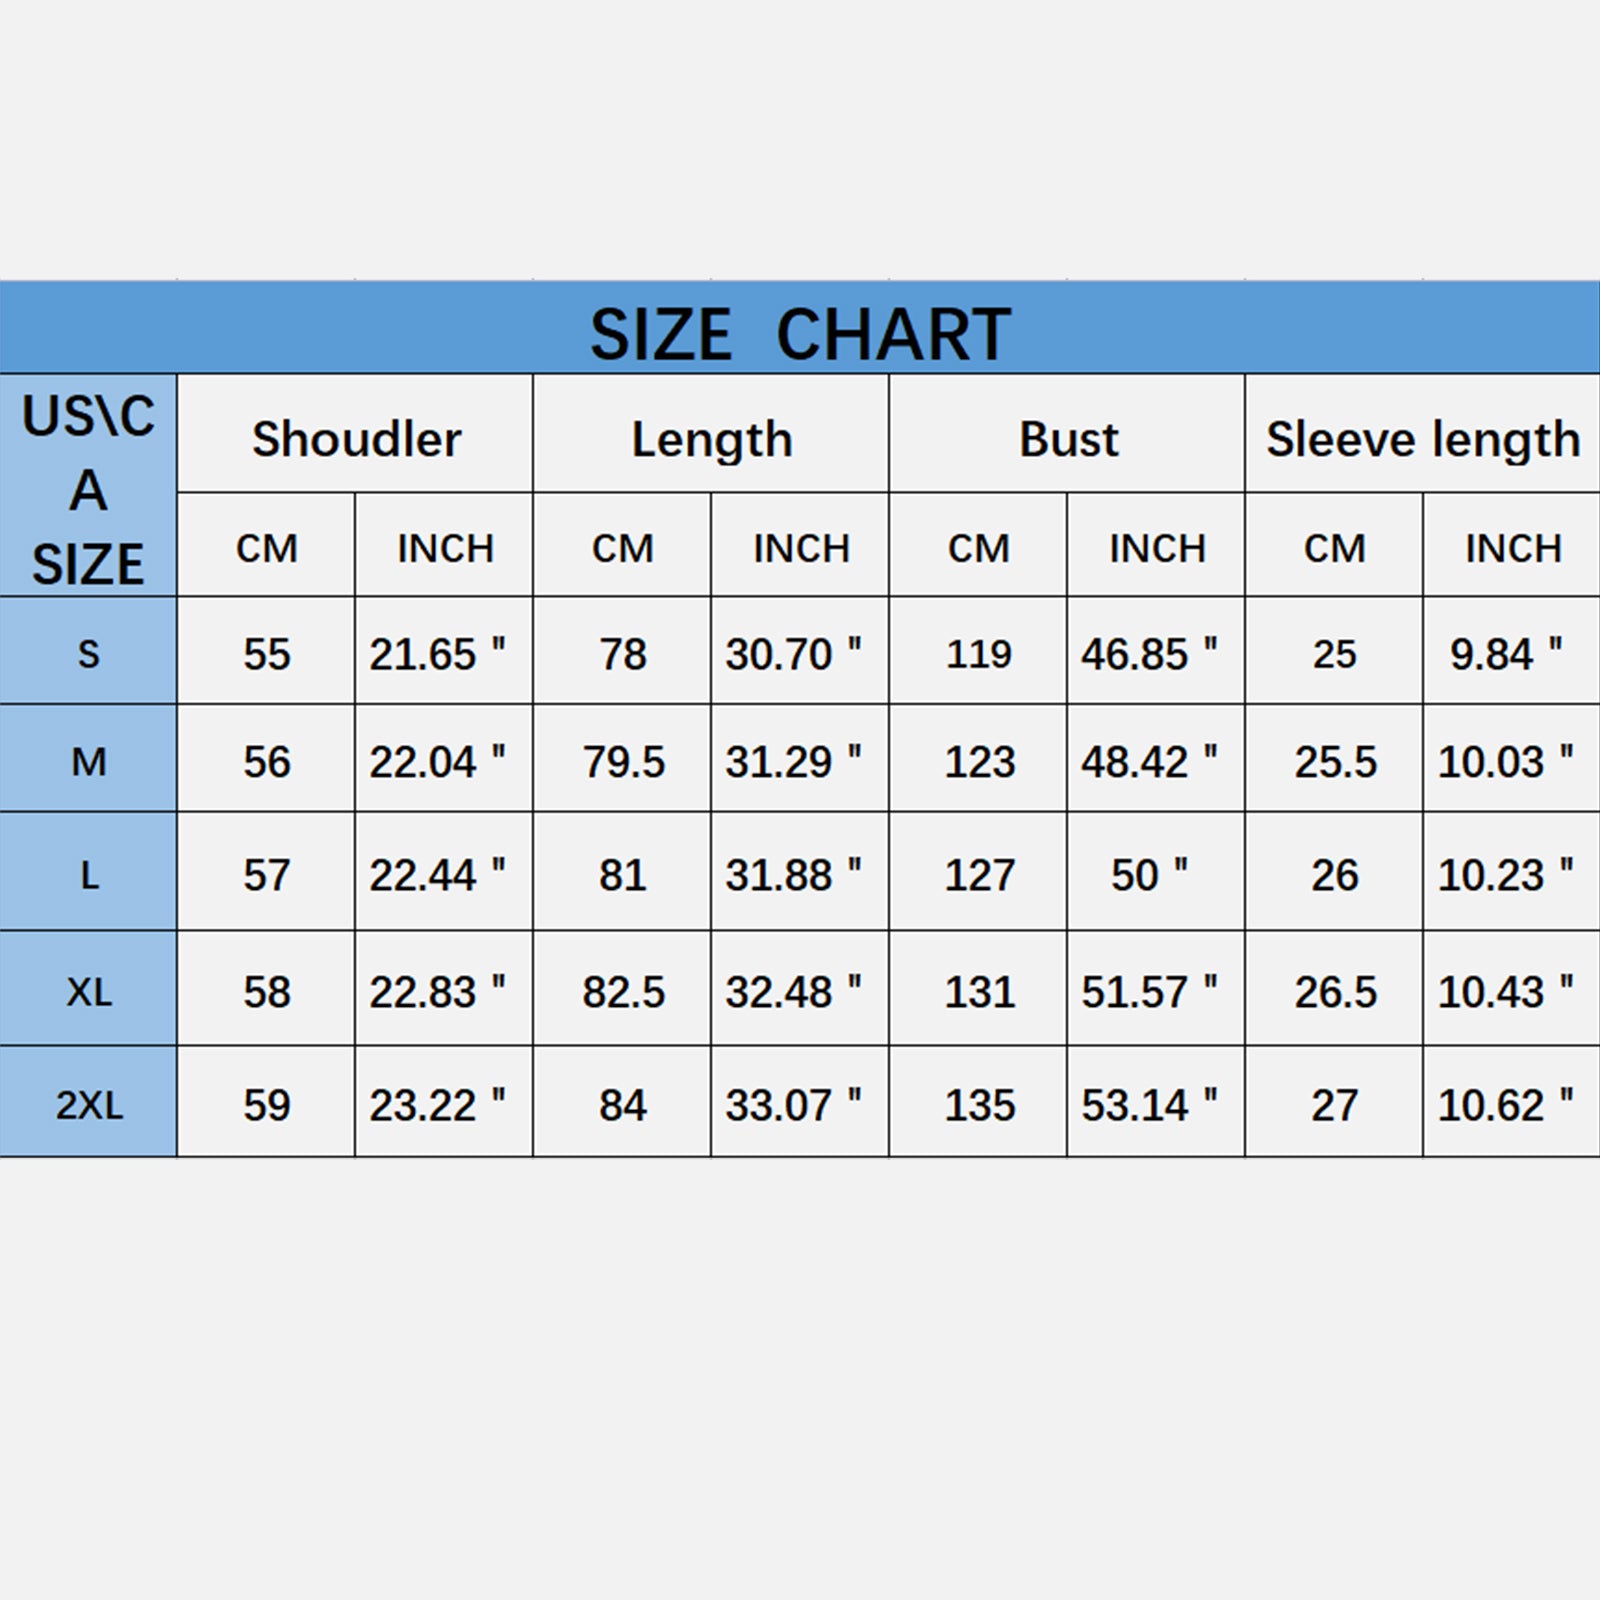The image size is (1600, 1600).
Task: Select the 53.14" bust cell
Action: pos(1149,1105)
